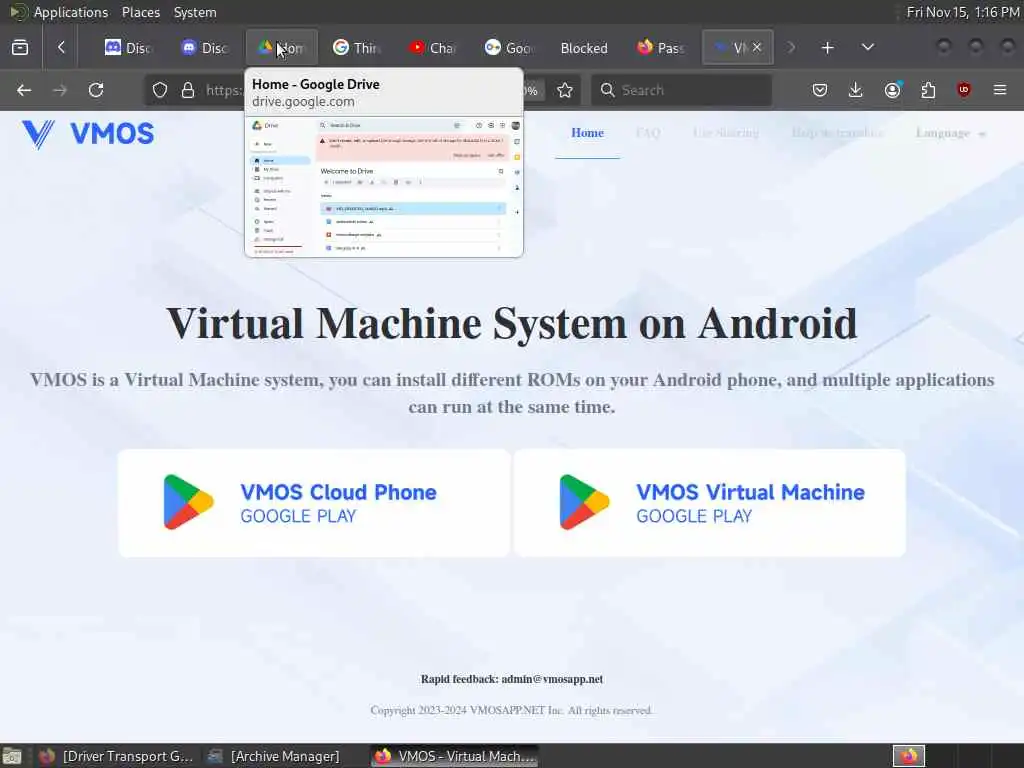The height and width of the screenshot is (768, 1024).
Task: Switch to the Blocked tab
Action: pos(584,48)
